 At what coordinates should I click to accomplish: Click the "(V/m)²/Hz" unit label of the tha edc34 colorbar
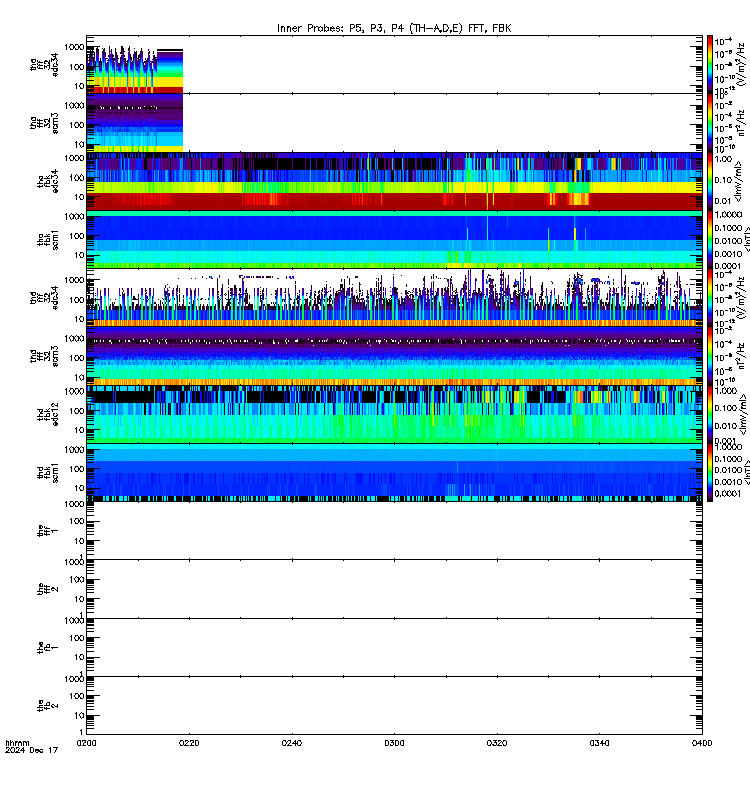click(742, 64)
